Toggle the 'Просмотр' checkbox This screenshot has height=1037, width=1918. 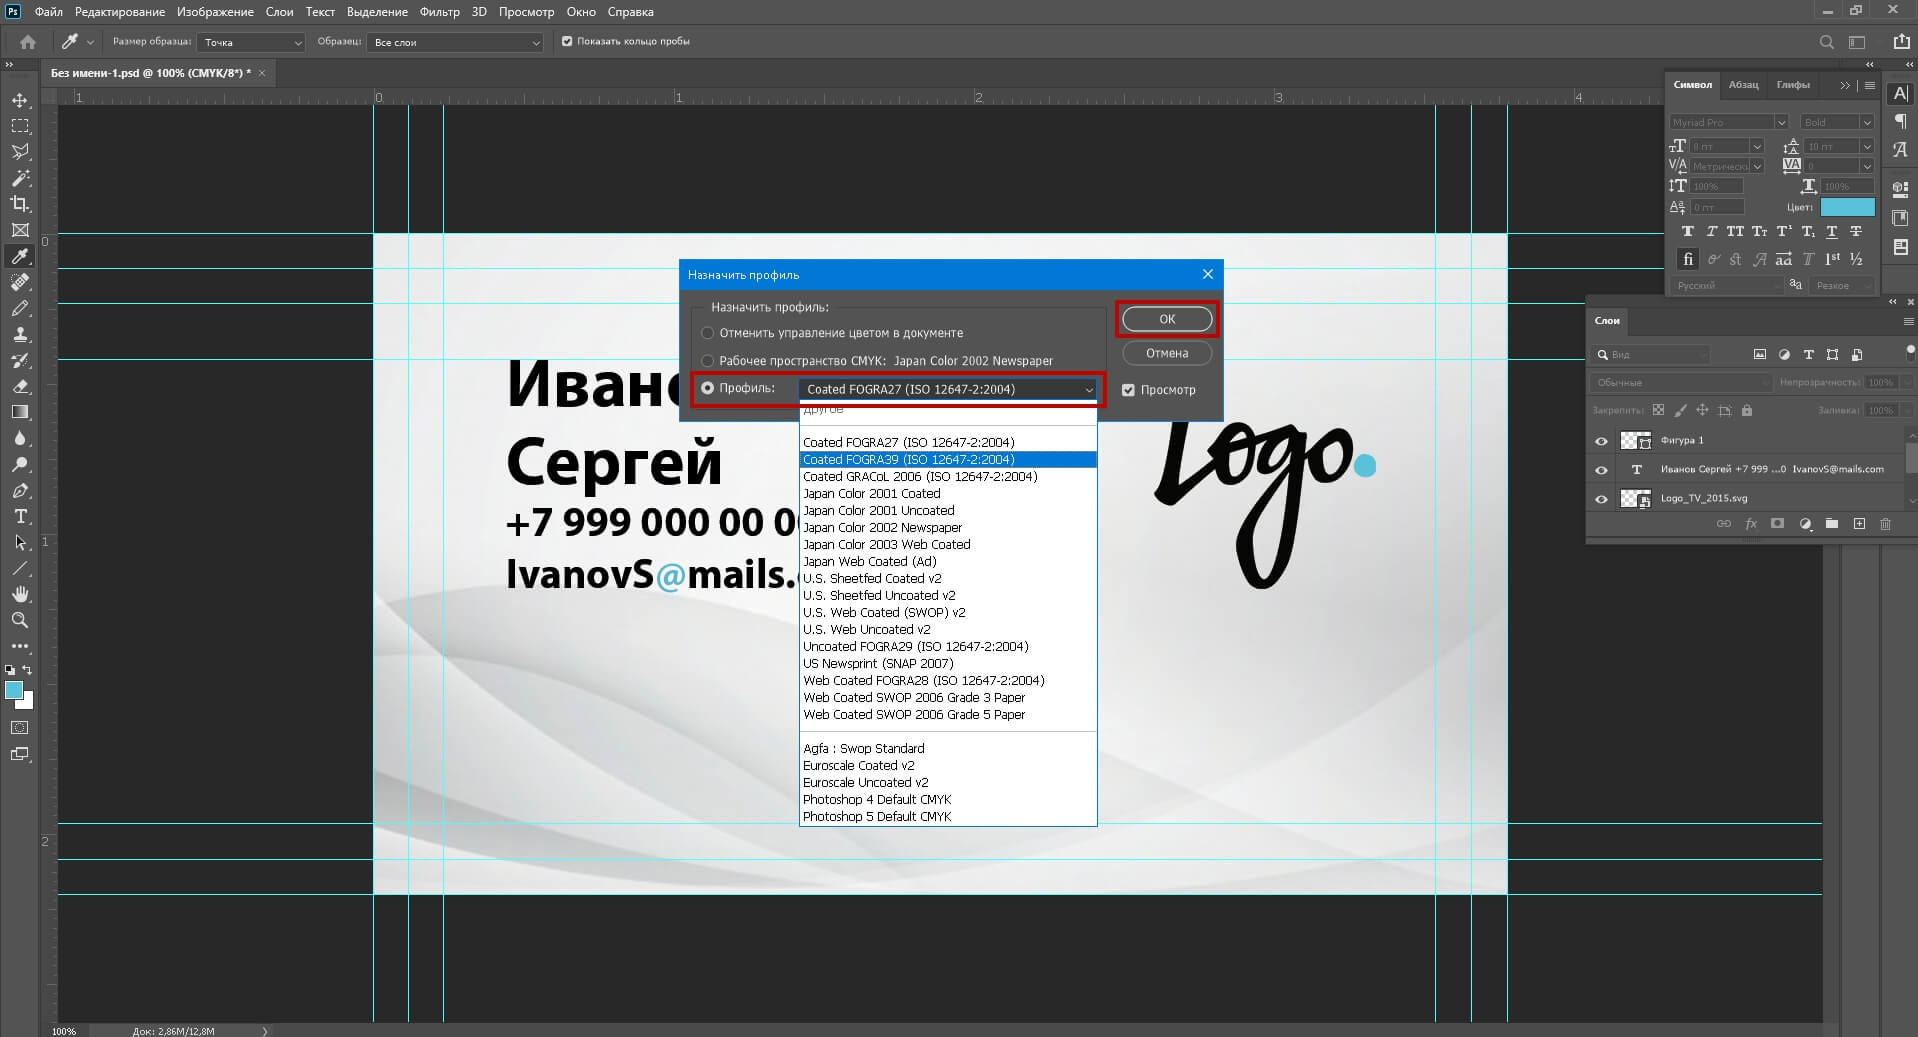(1128, 390)
